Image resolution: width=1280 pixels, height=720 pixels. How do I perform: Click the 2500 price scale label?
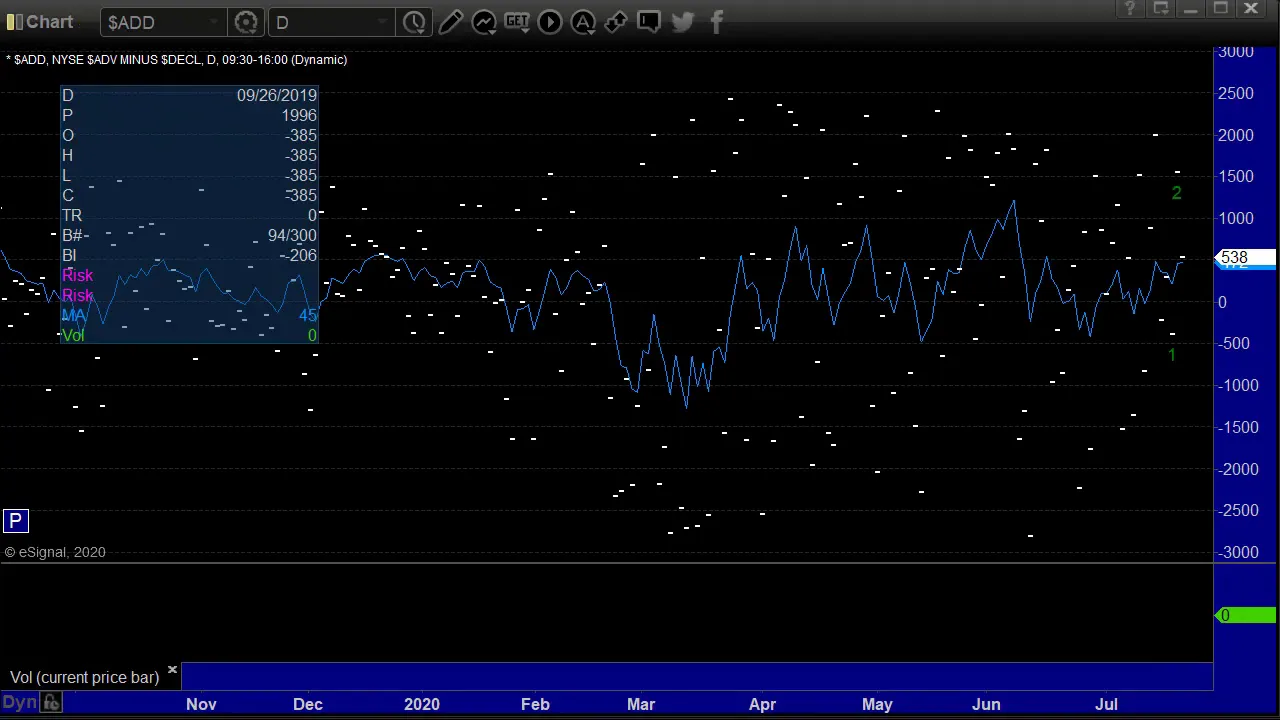pos(1236,94)
